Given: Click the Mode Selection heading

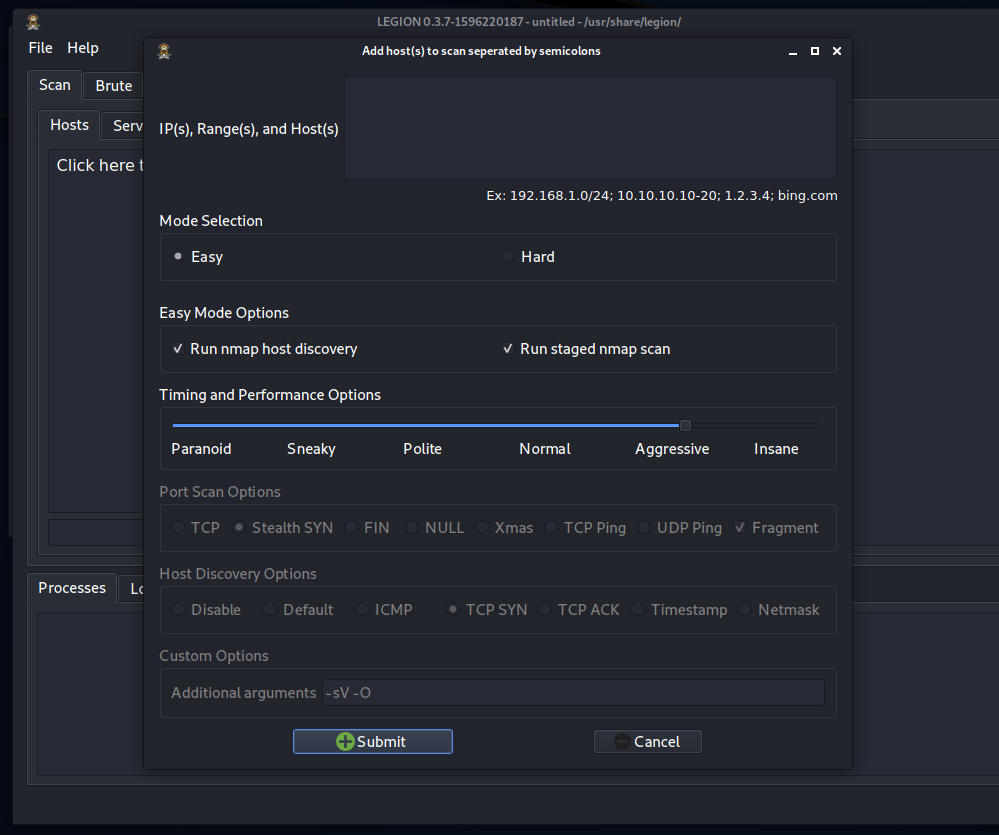Looking at the screenshot, I should pos(211,220).
